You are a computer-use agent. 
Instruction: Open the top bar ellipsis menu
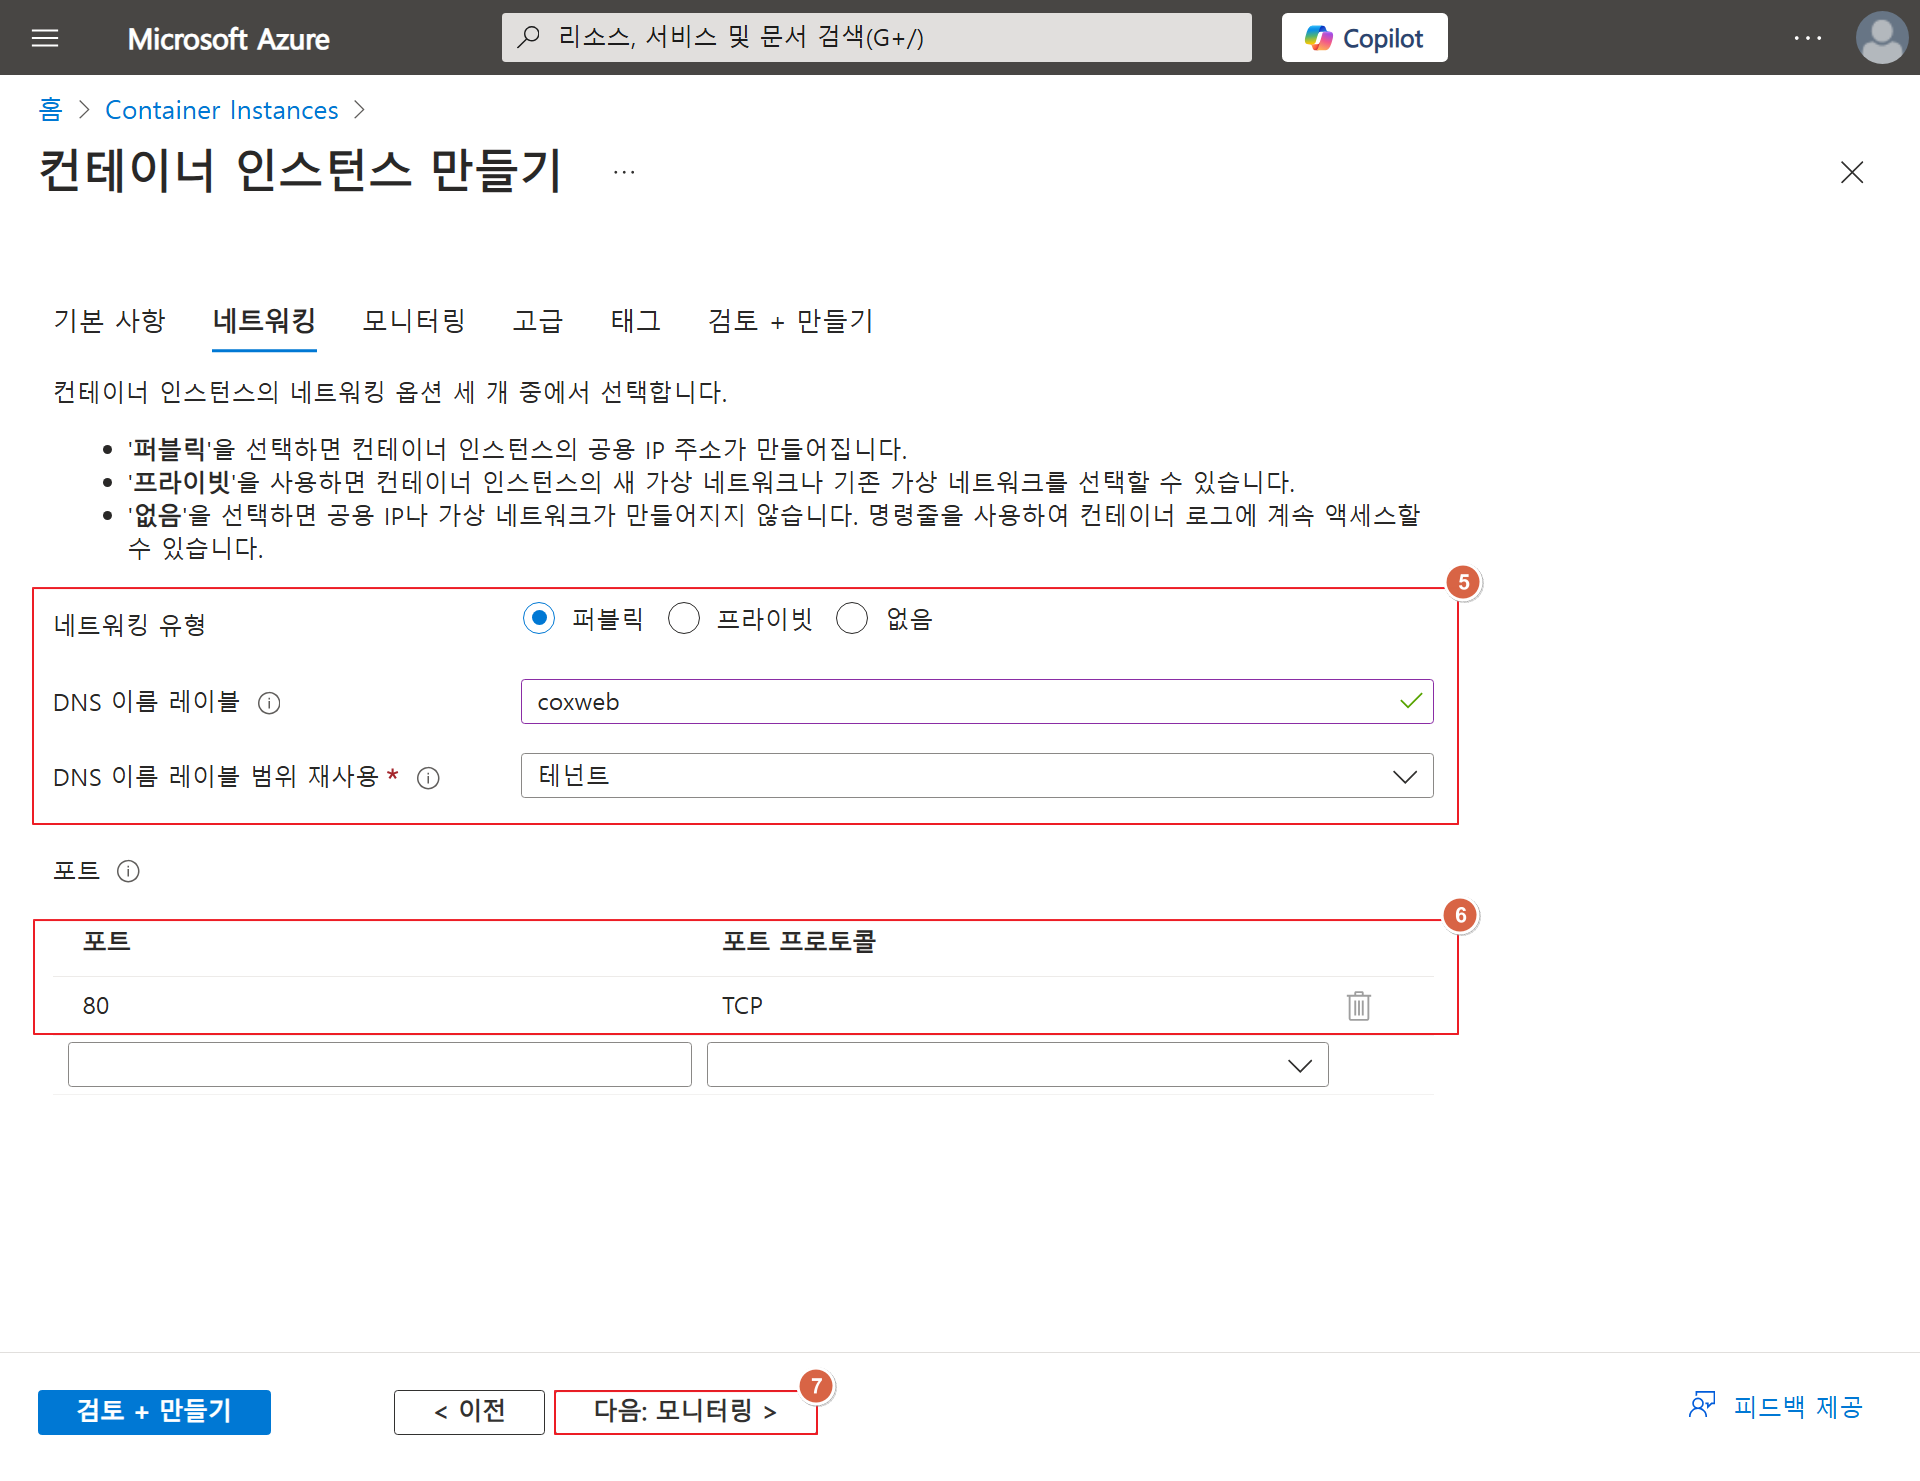click(1807, 38)
